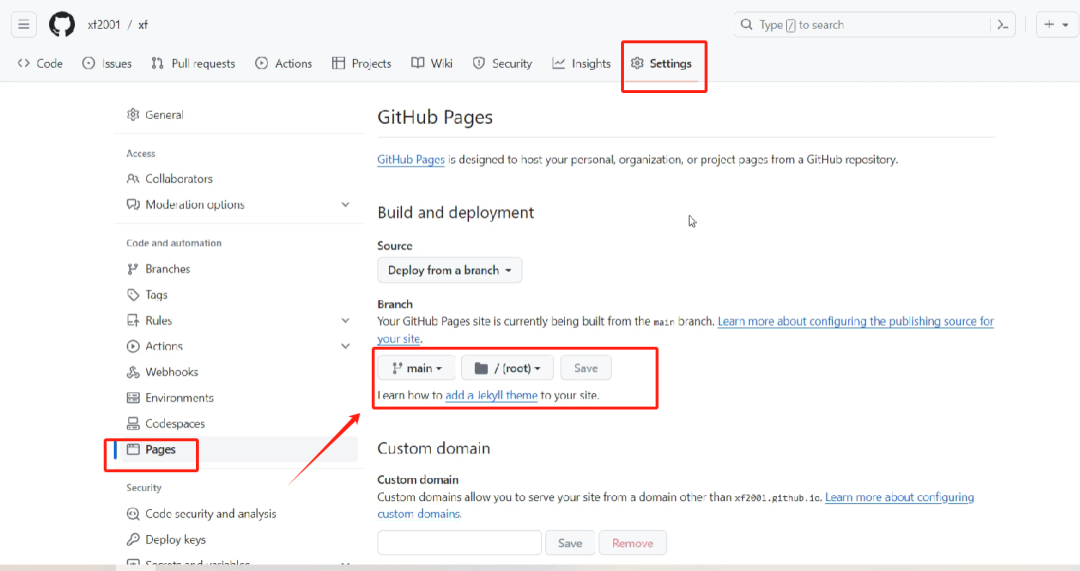Click the Codespaces icon in sidebar

coord(133,424)
